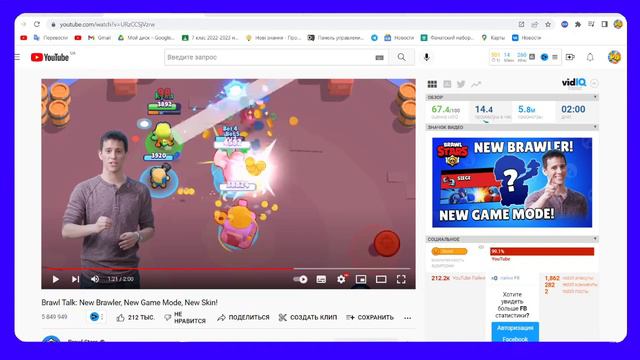Bookmark this page with the star
Viewport: 640px width, 360px height.
point(548,24)
